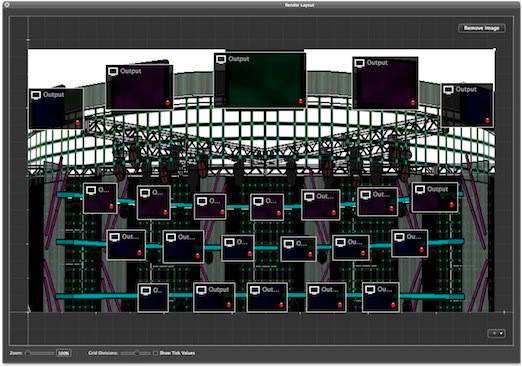
Task: Click monitor icon of last node in bottom row
Action: [370, 290]
